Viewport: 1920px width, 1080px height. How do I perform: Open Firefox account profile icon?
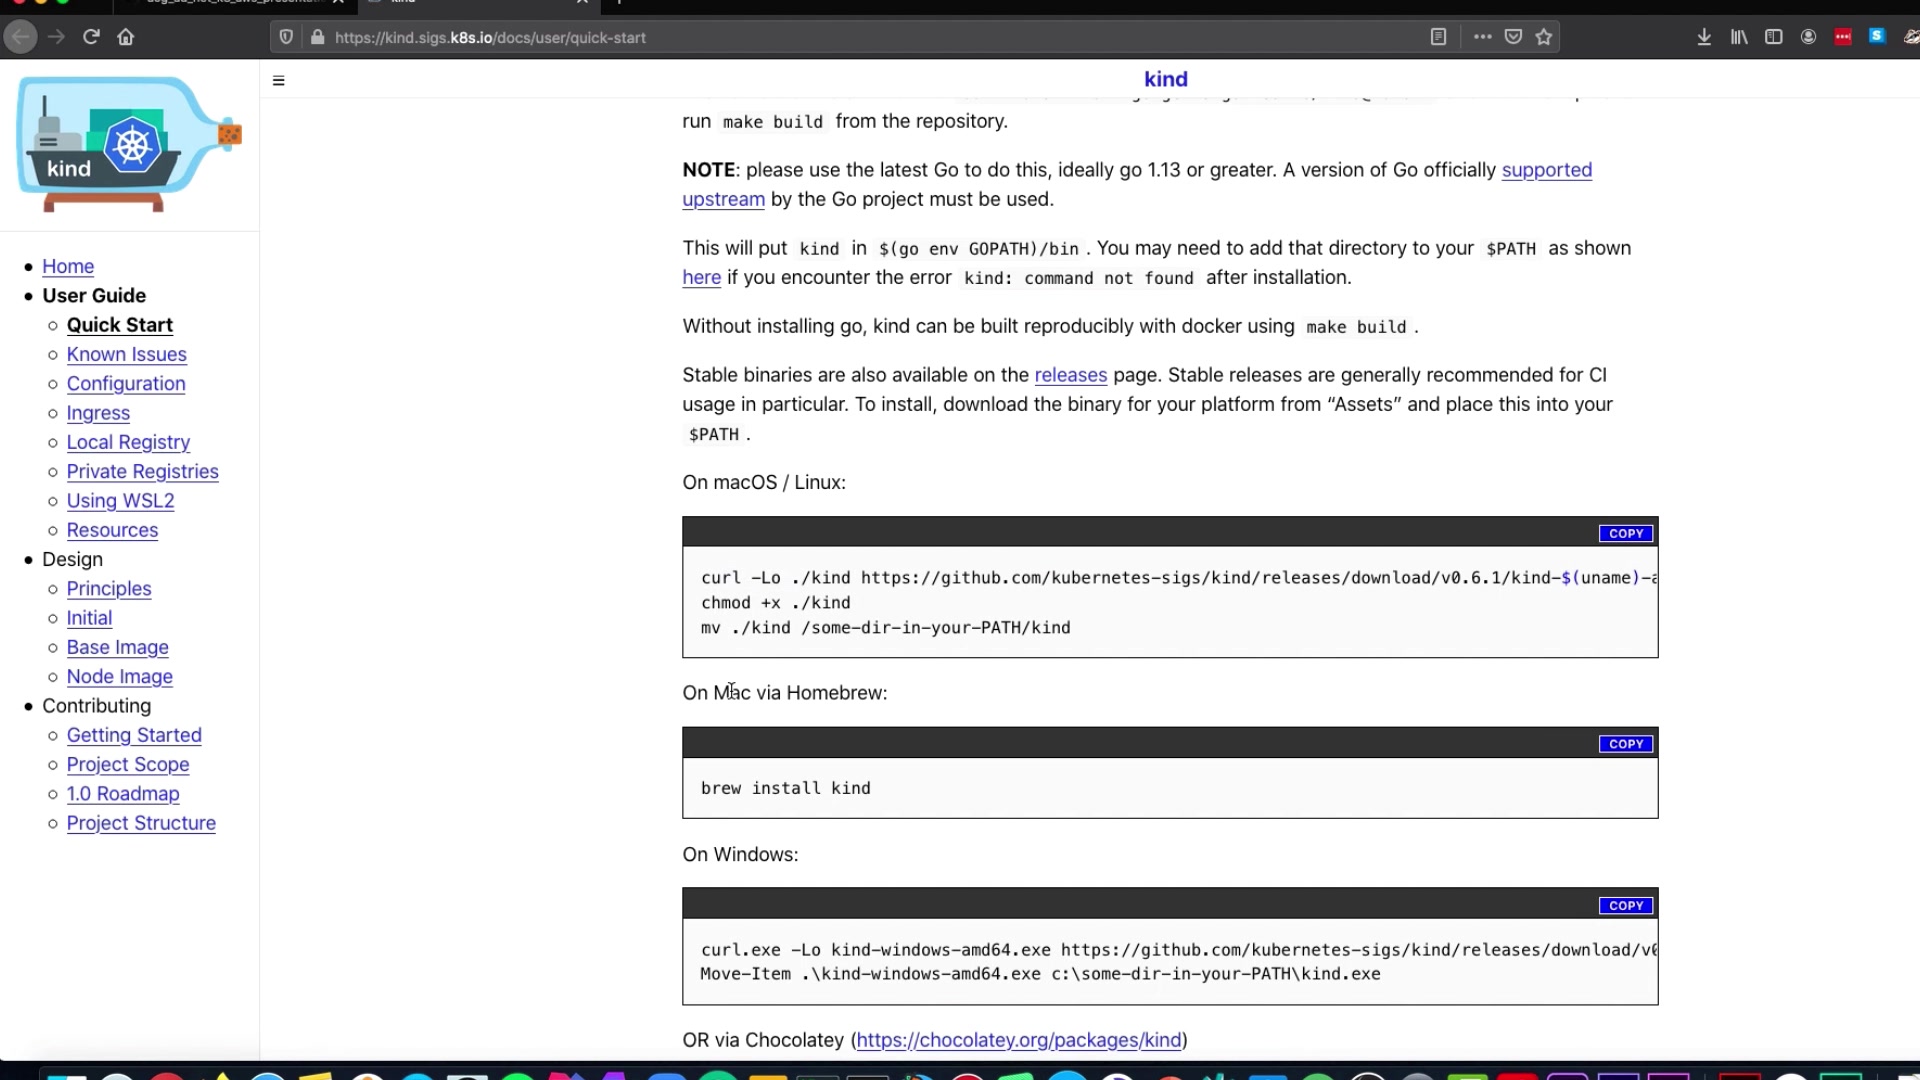(x=1808, y=37)
